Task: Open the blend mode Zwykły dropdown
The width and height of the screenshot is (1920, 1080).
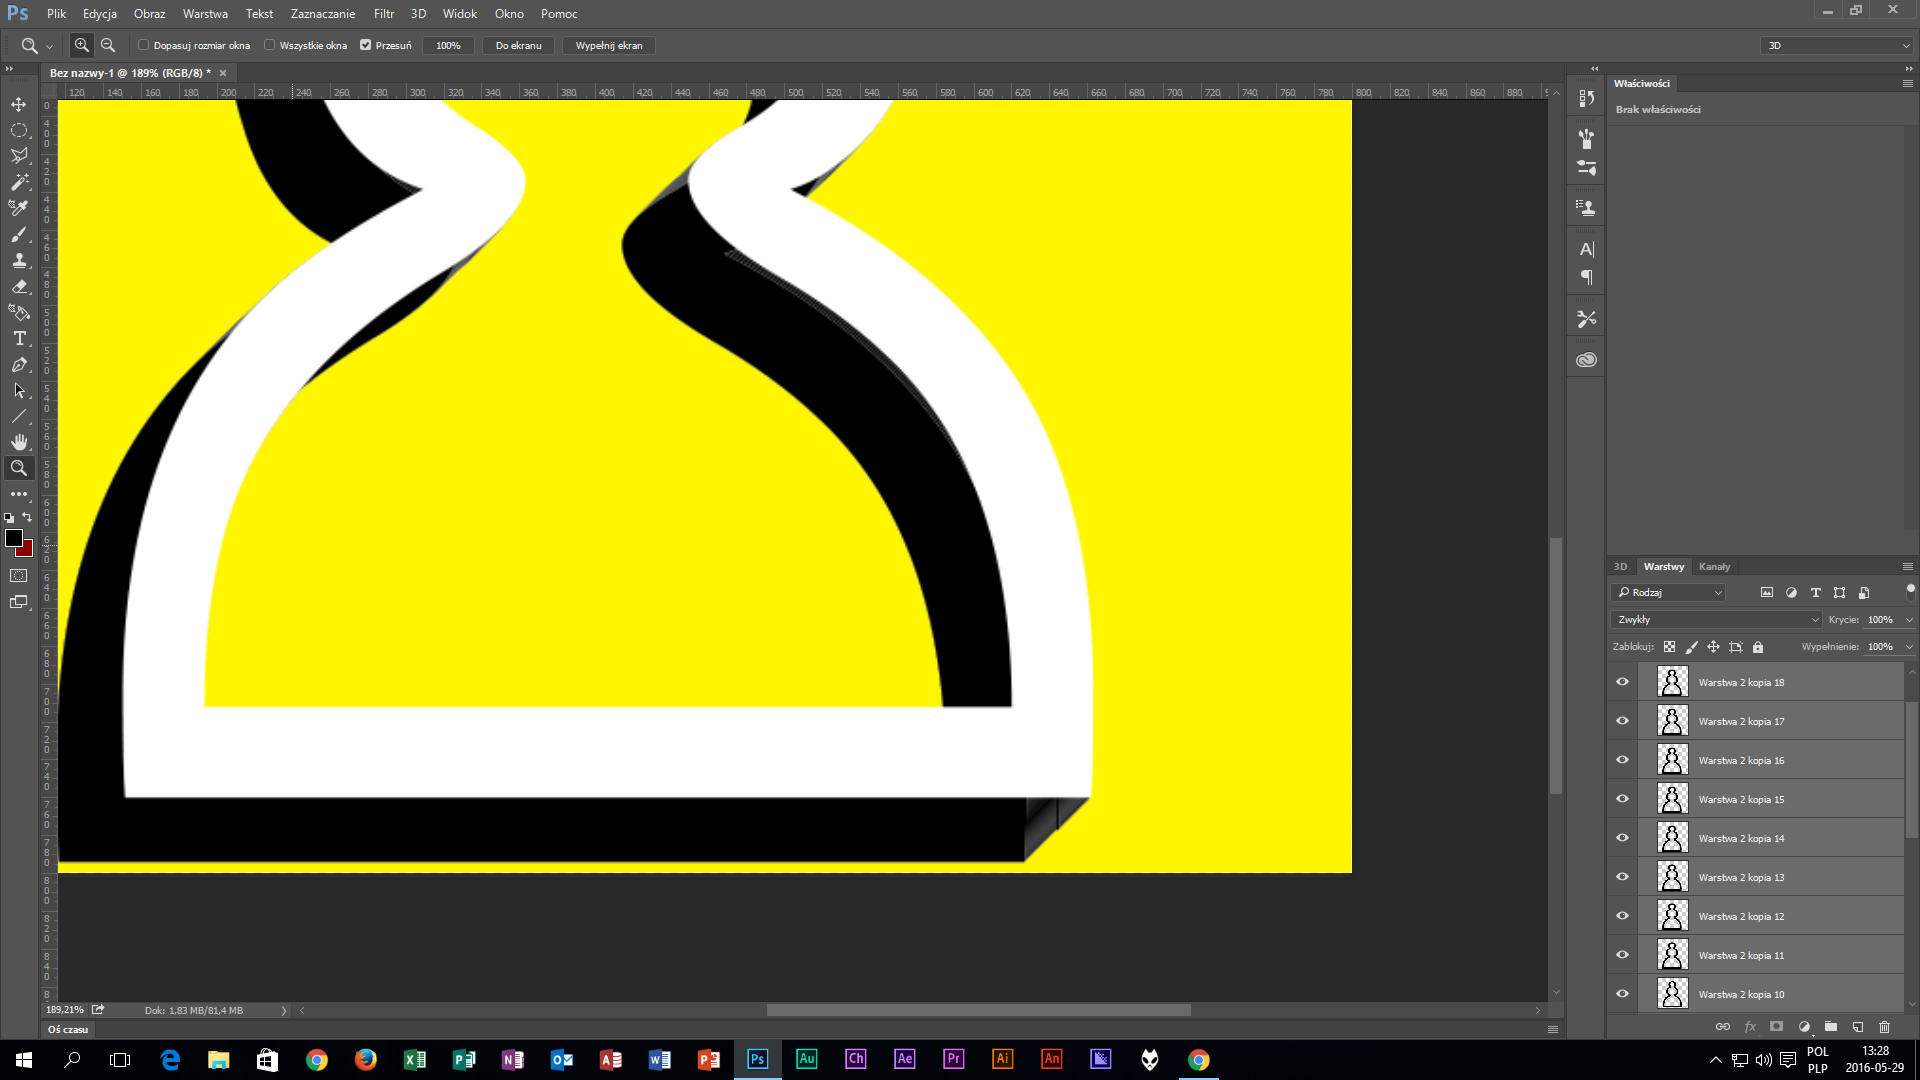Action: tap(1717, 620)
